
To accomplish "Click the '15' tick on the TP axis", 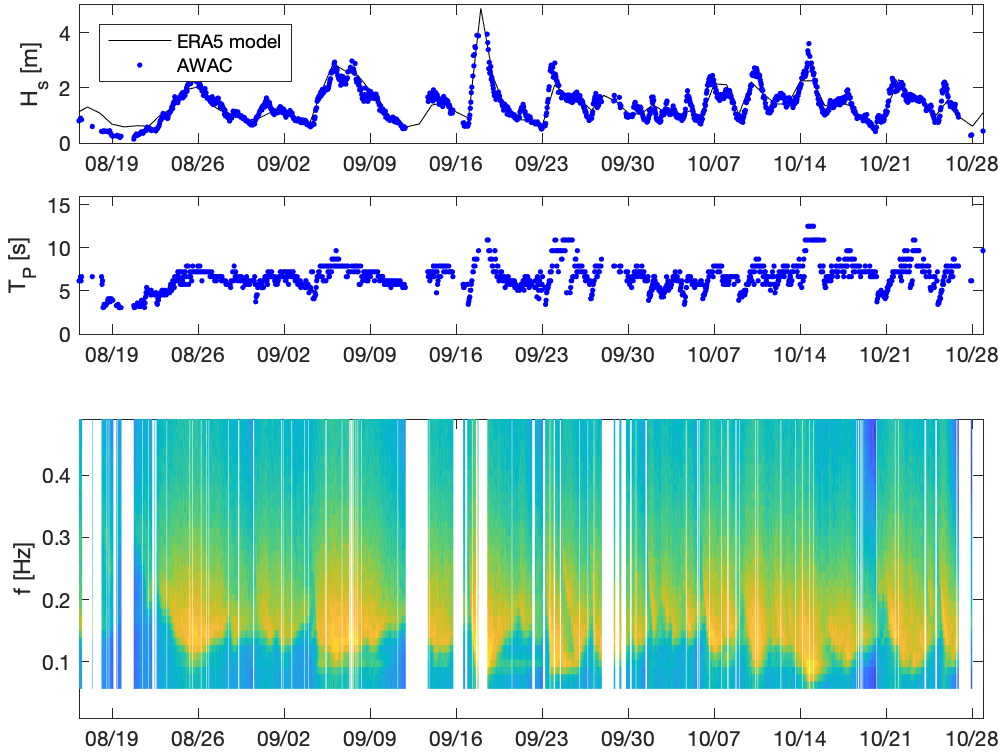I will tap(60, 206).
